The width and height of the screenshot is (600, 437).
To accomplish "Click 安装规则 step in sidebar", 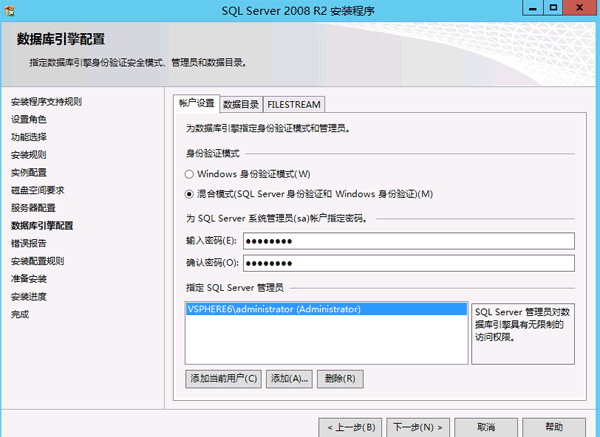I will point(29,155).
